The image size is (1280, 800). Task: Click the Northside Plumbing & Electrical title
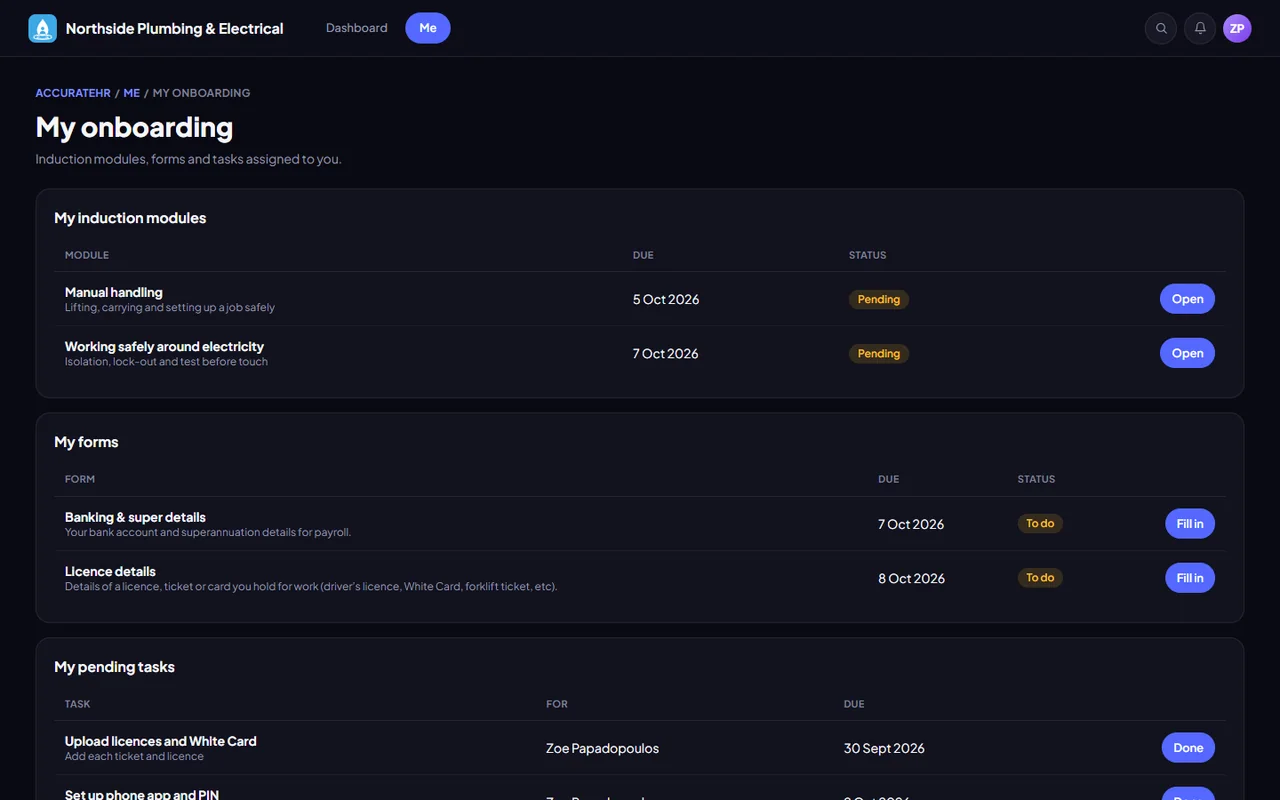pos(175,28)
